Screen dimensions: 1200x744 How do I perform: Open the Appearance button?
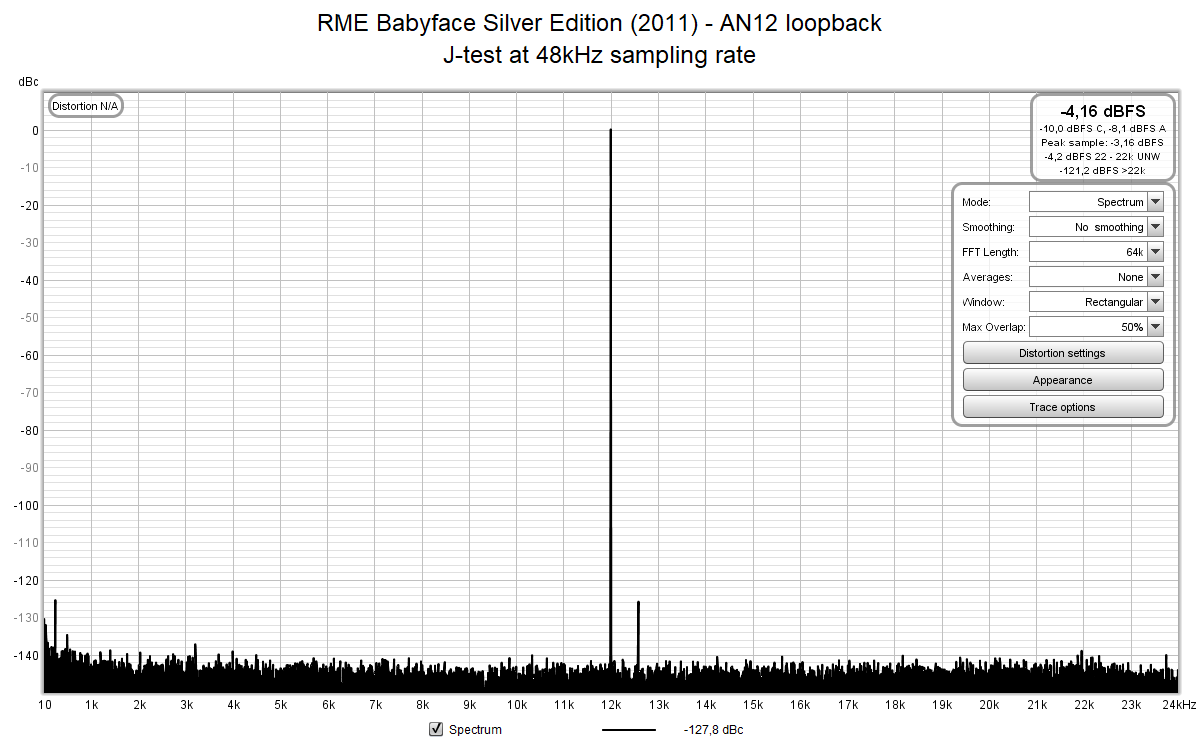1063,380
